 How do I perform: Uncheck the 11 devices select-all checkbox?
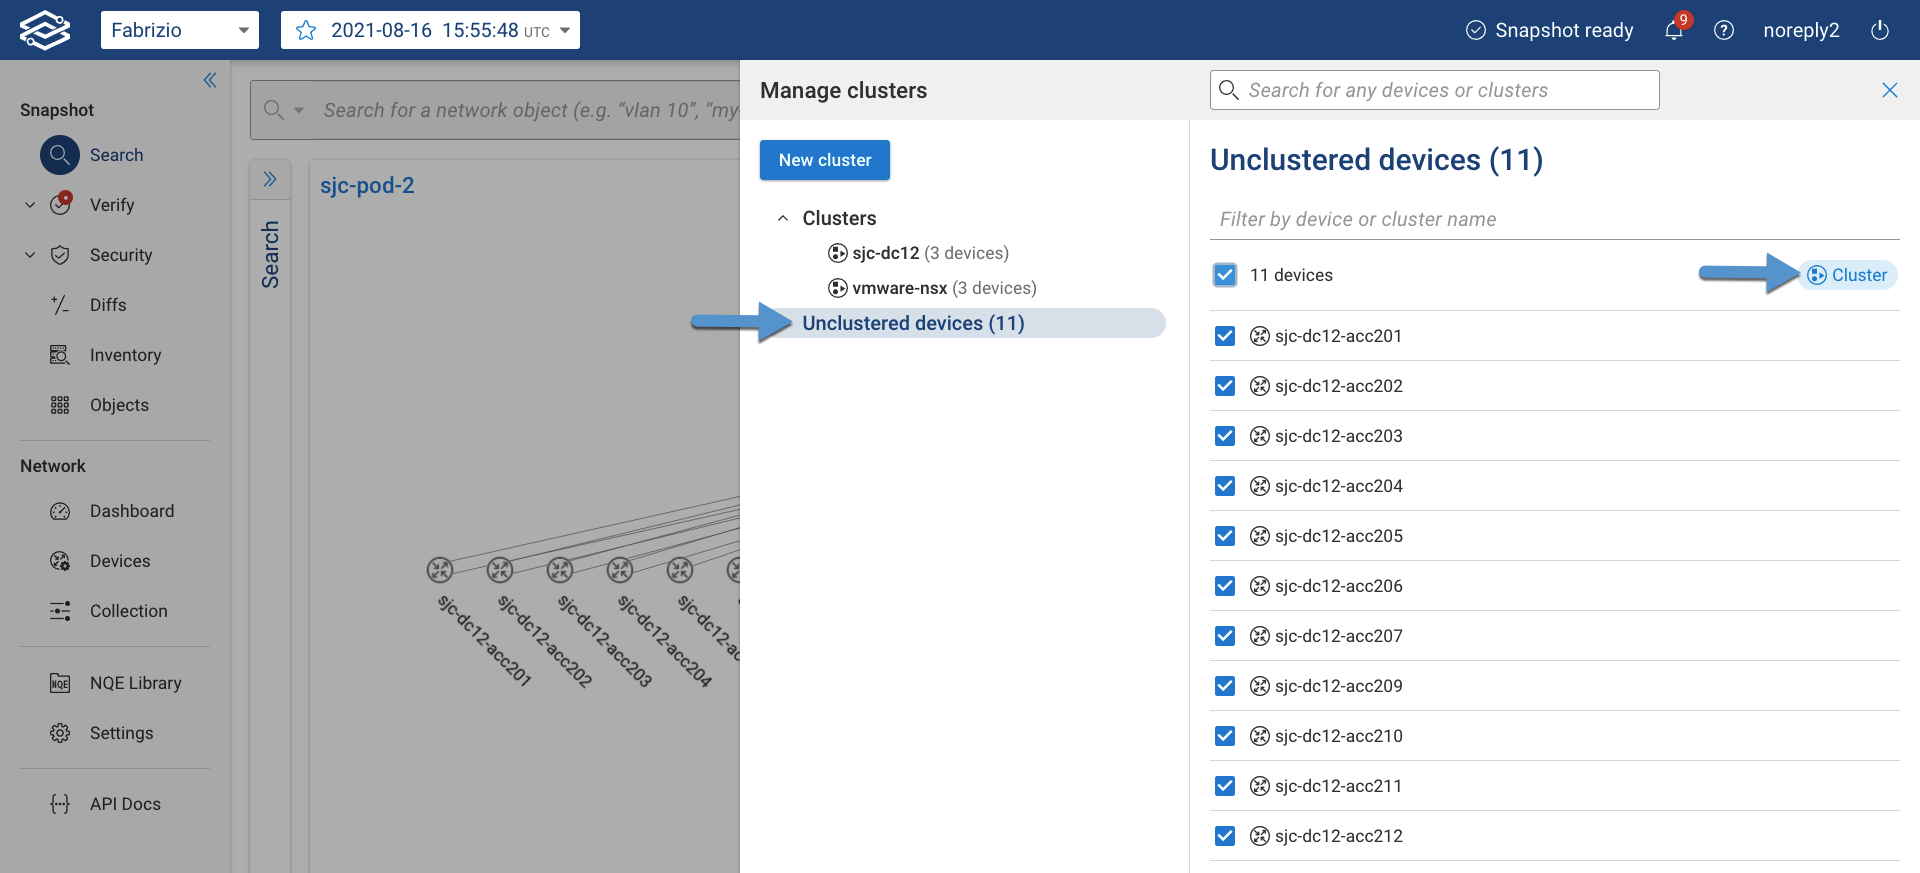tap(1225, 275)
